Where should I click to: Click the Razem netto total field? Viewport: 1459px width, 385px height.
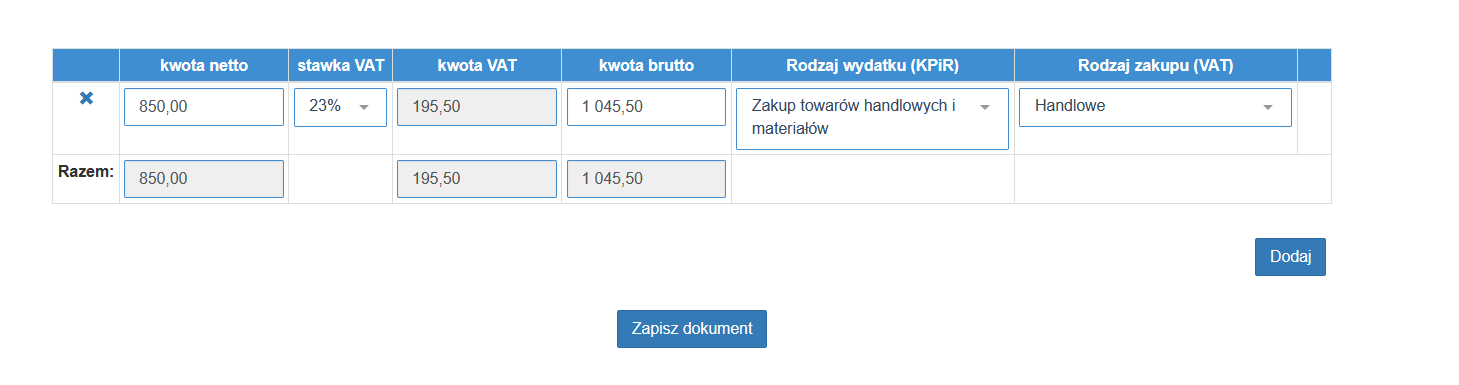click(x=204, y=179)
